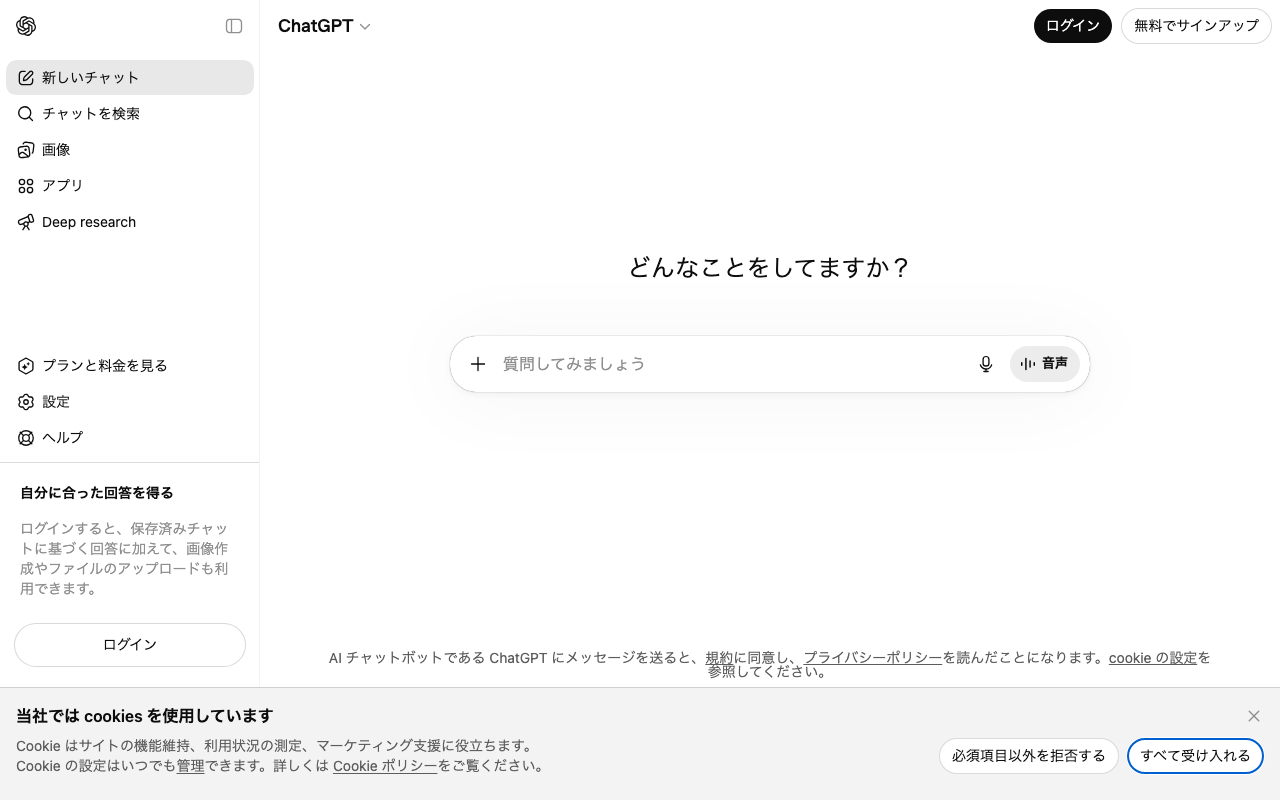1280x800 pixels.
Task: Click the heading どんなことをしてますか？
Action: pos(770,268)
